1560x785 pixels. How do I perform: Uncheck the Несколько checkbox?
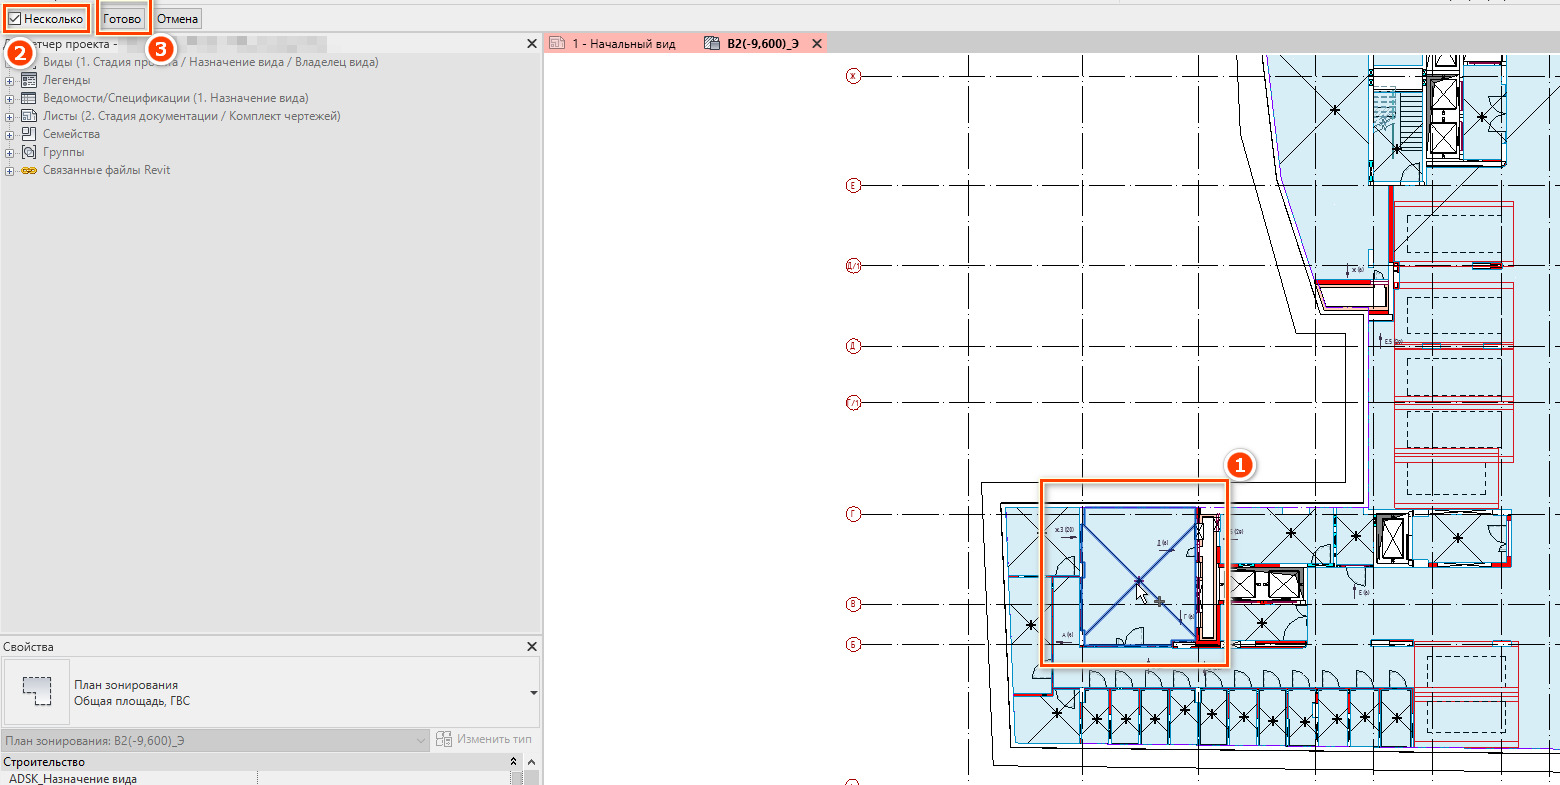(x=15, y=19)
